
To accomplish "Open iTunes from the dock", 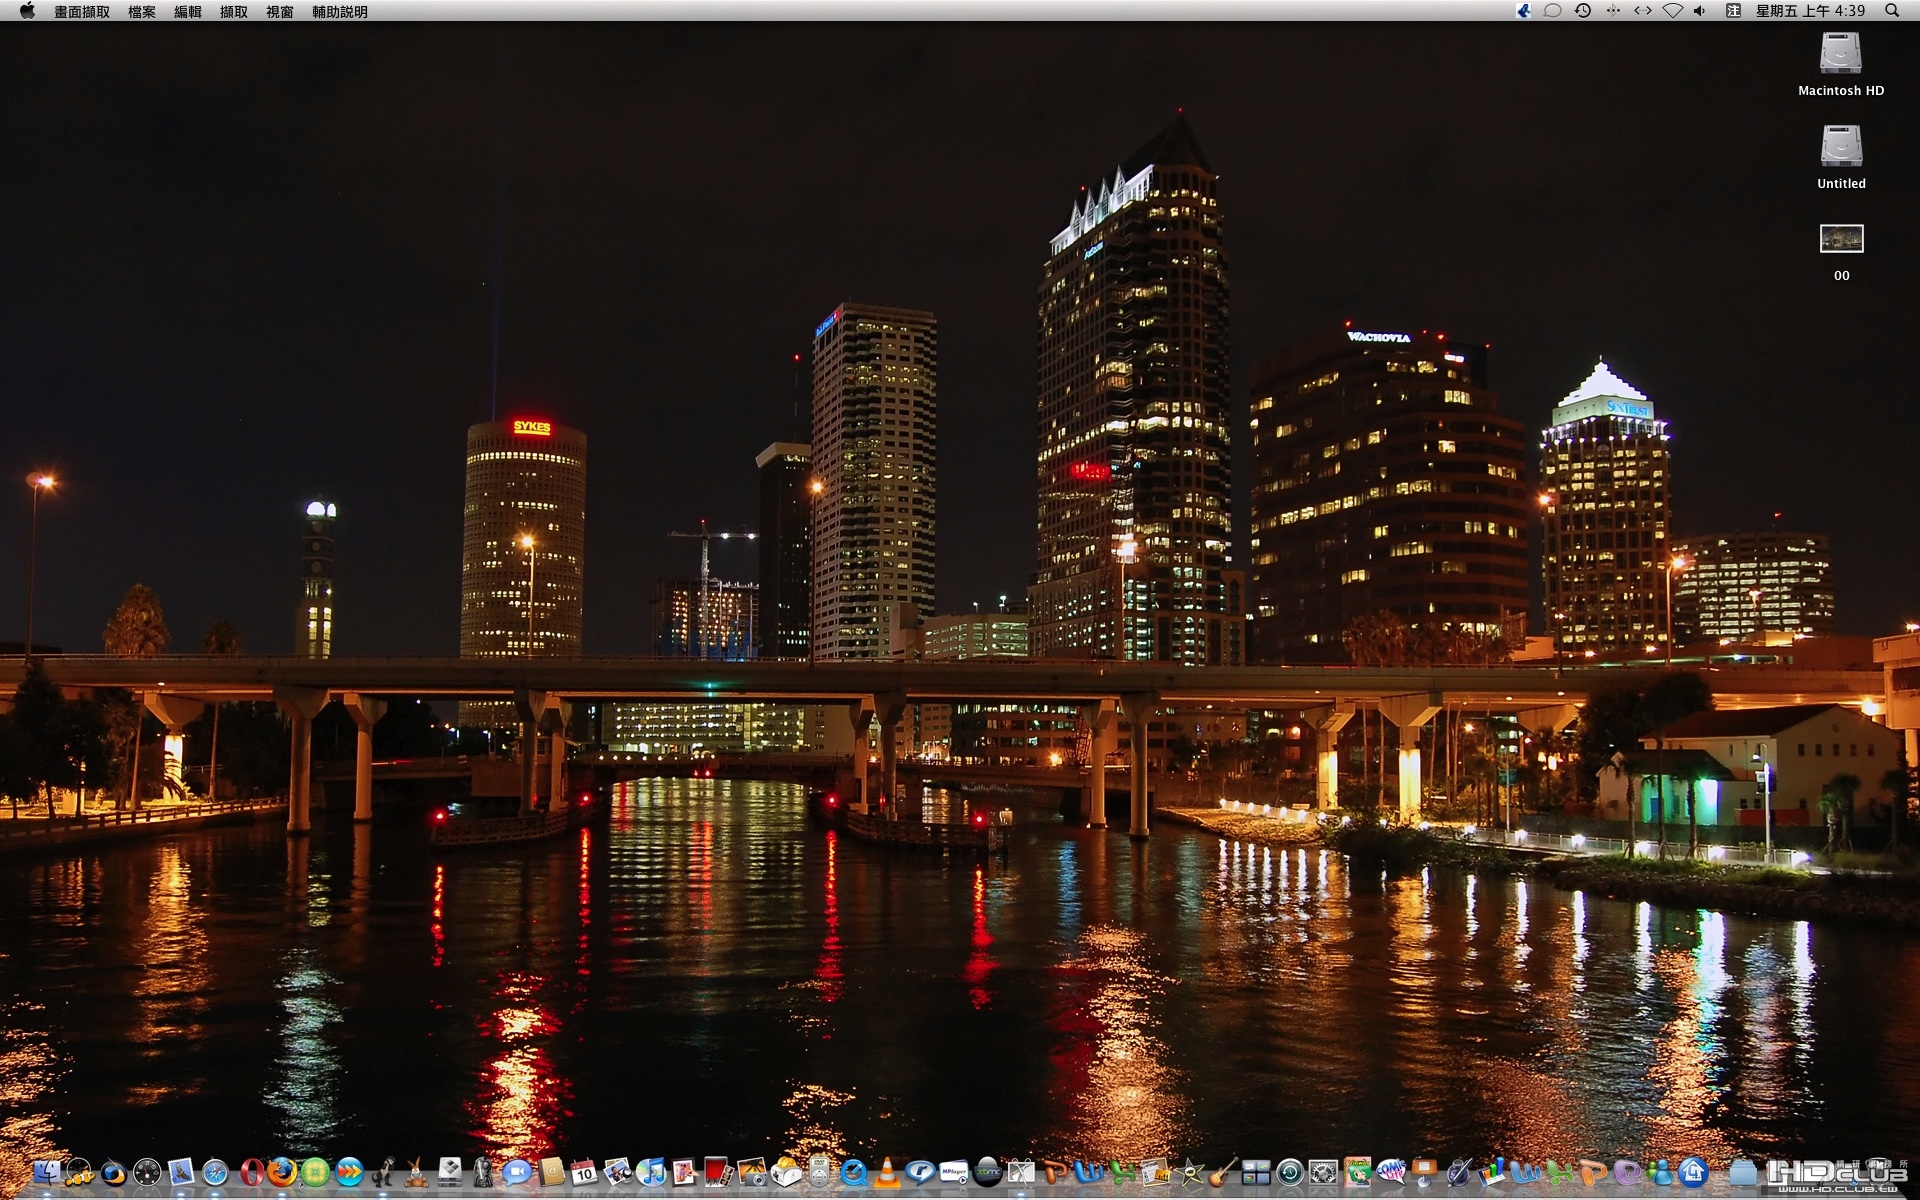I will [651, 1172].
